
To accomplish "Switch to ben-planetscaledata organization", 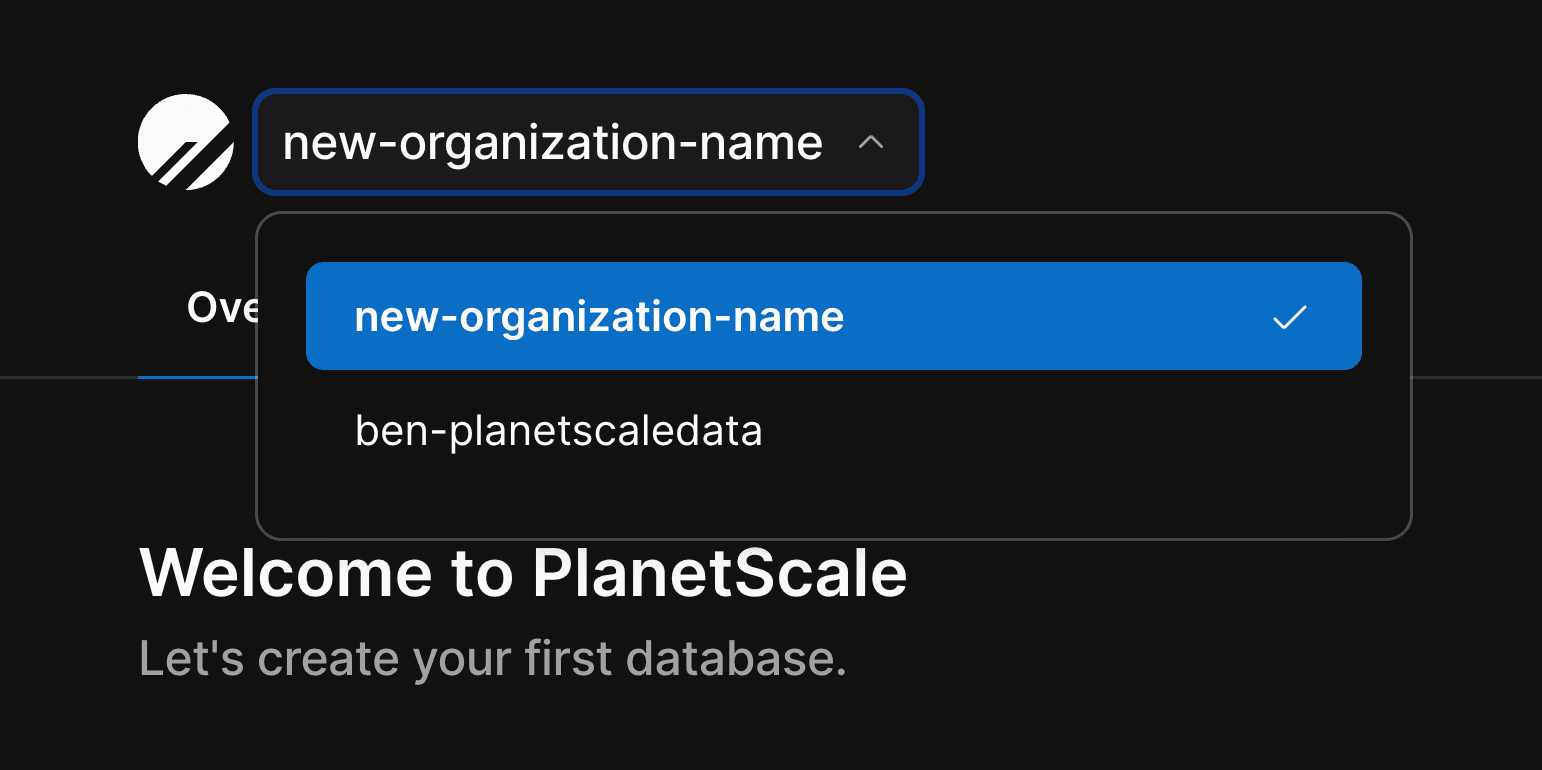I will coord(833,431).
